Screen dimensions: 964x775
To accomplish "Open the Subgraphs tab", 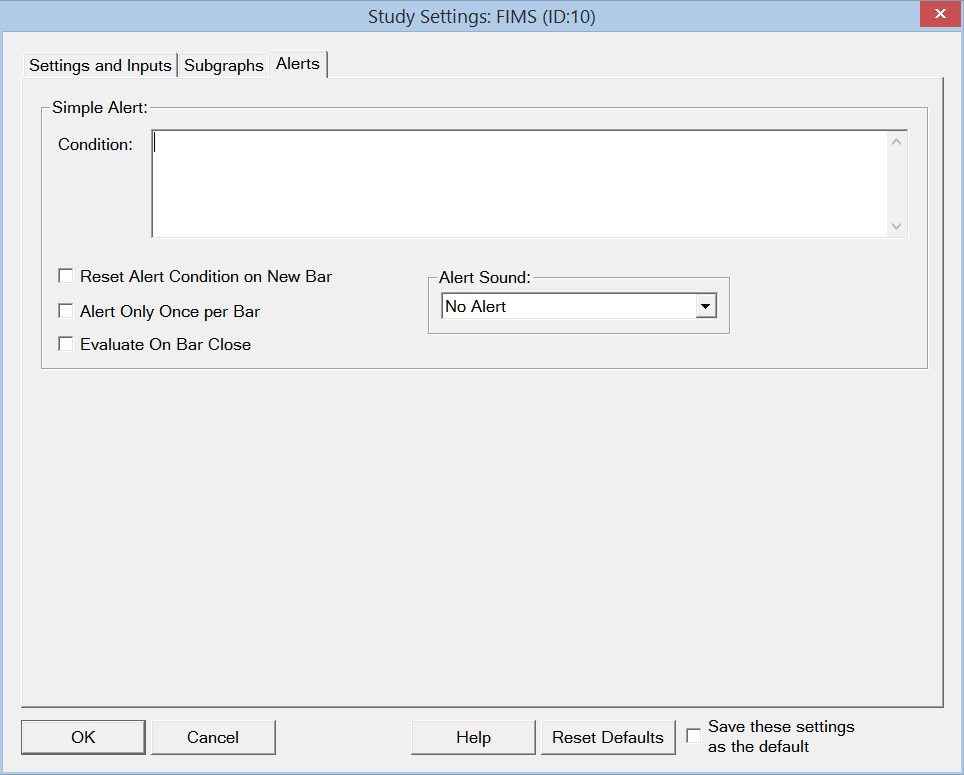I will (x=224, y=65).
